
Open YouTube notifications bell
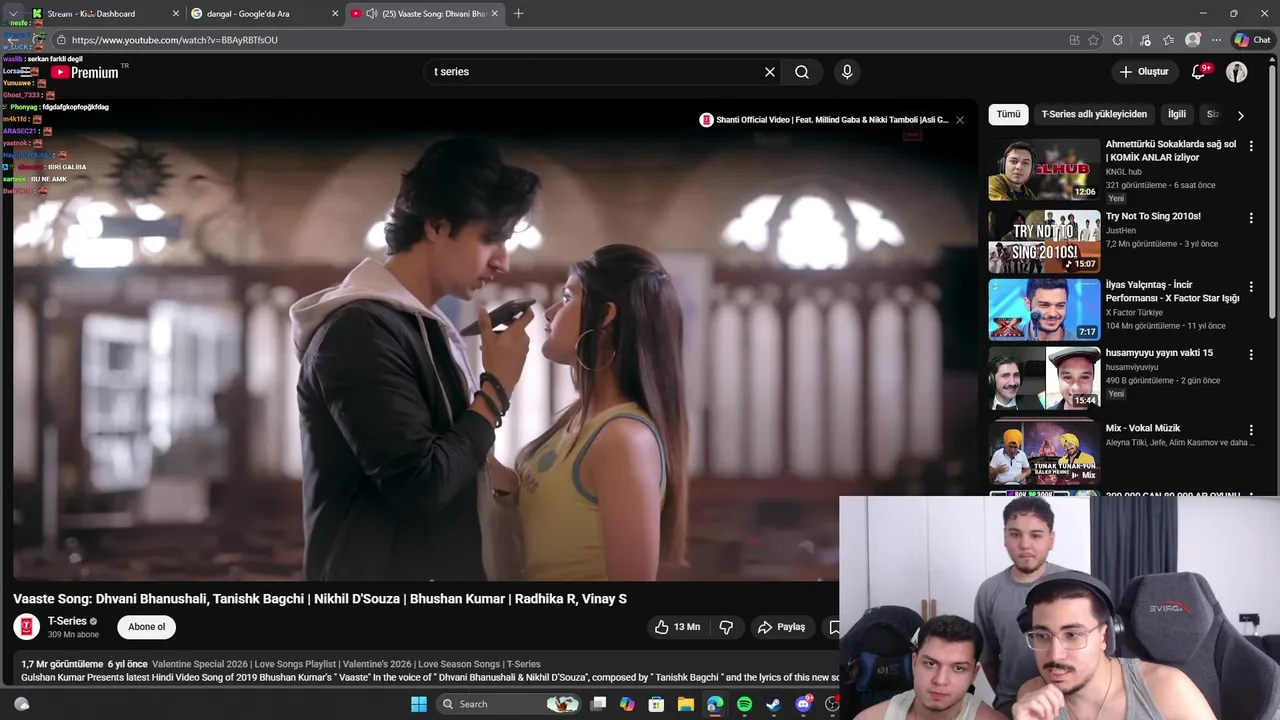click(x=1198, y=72)
